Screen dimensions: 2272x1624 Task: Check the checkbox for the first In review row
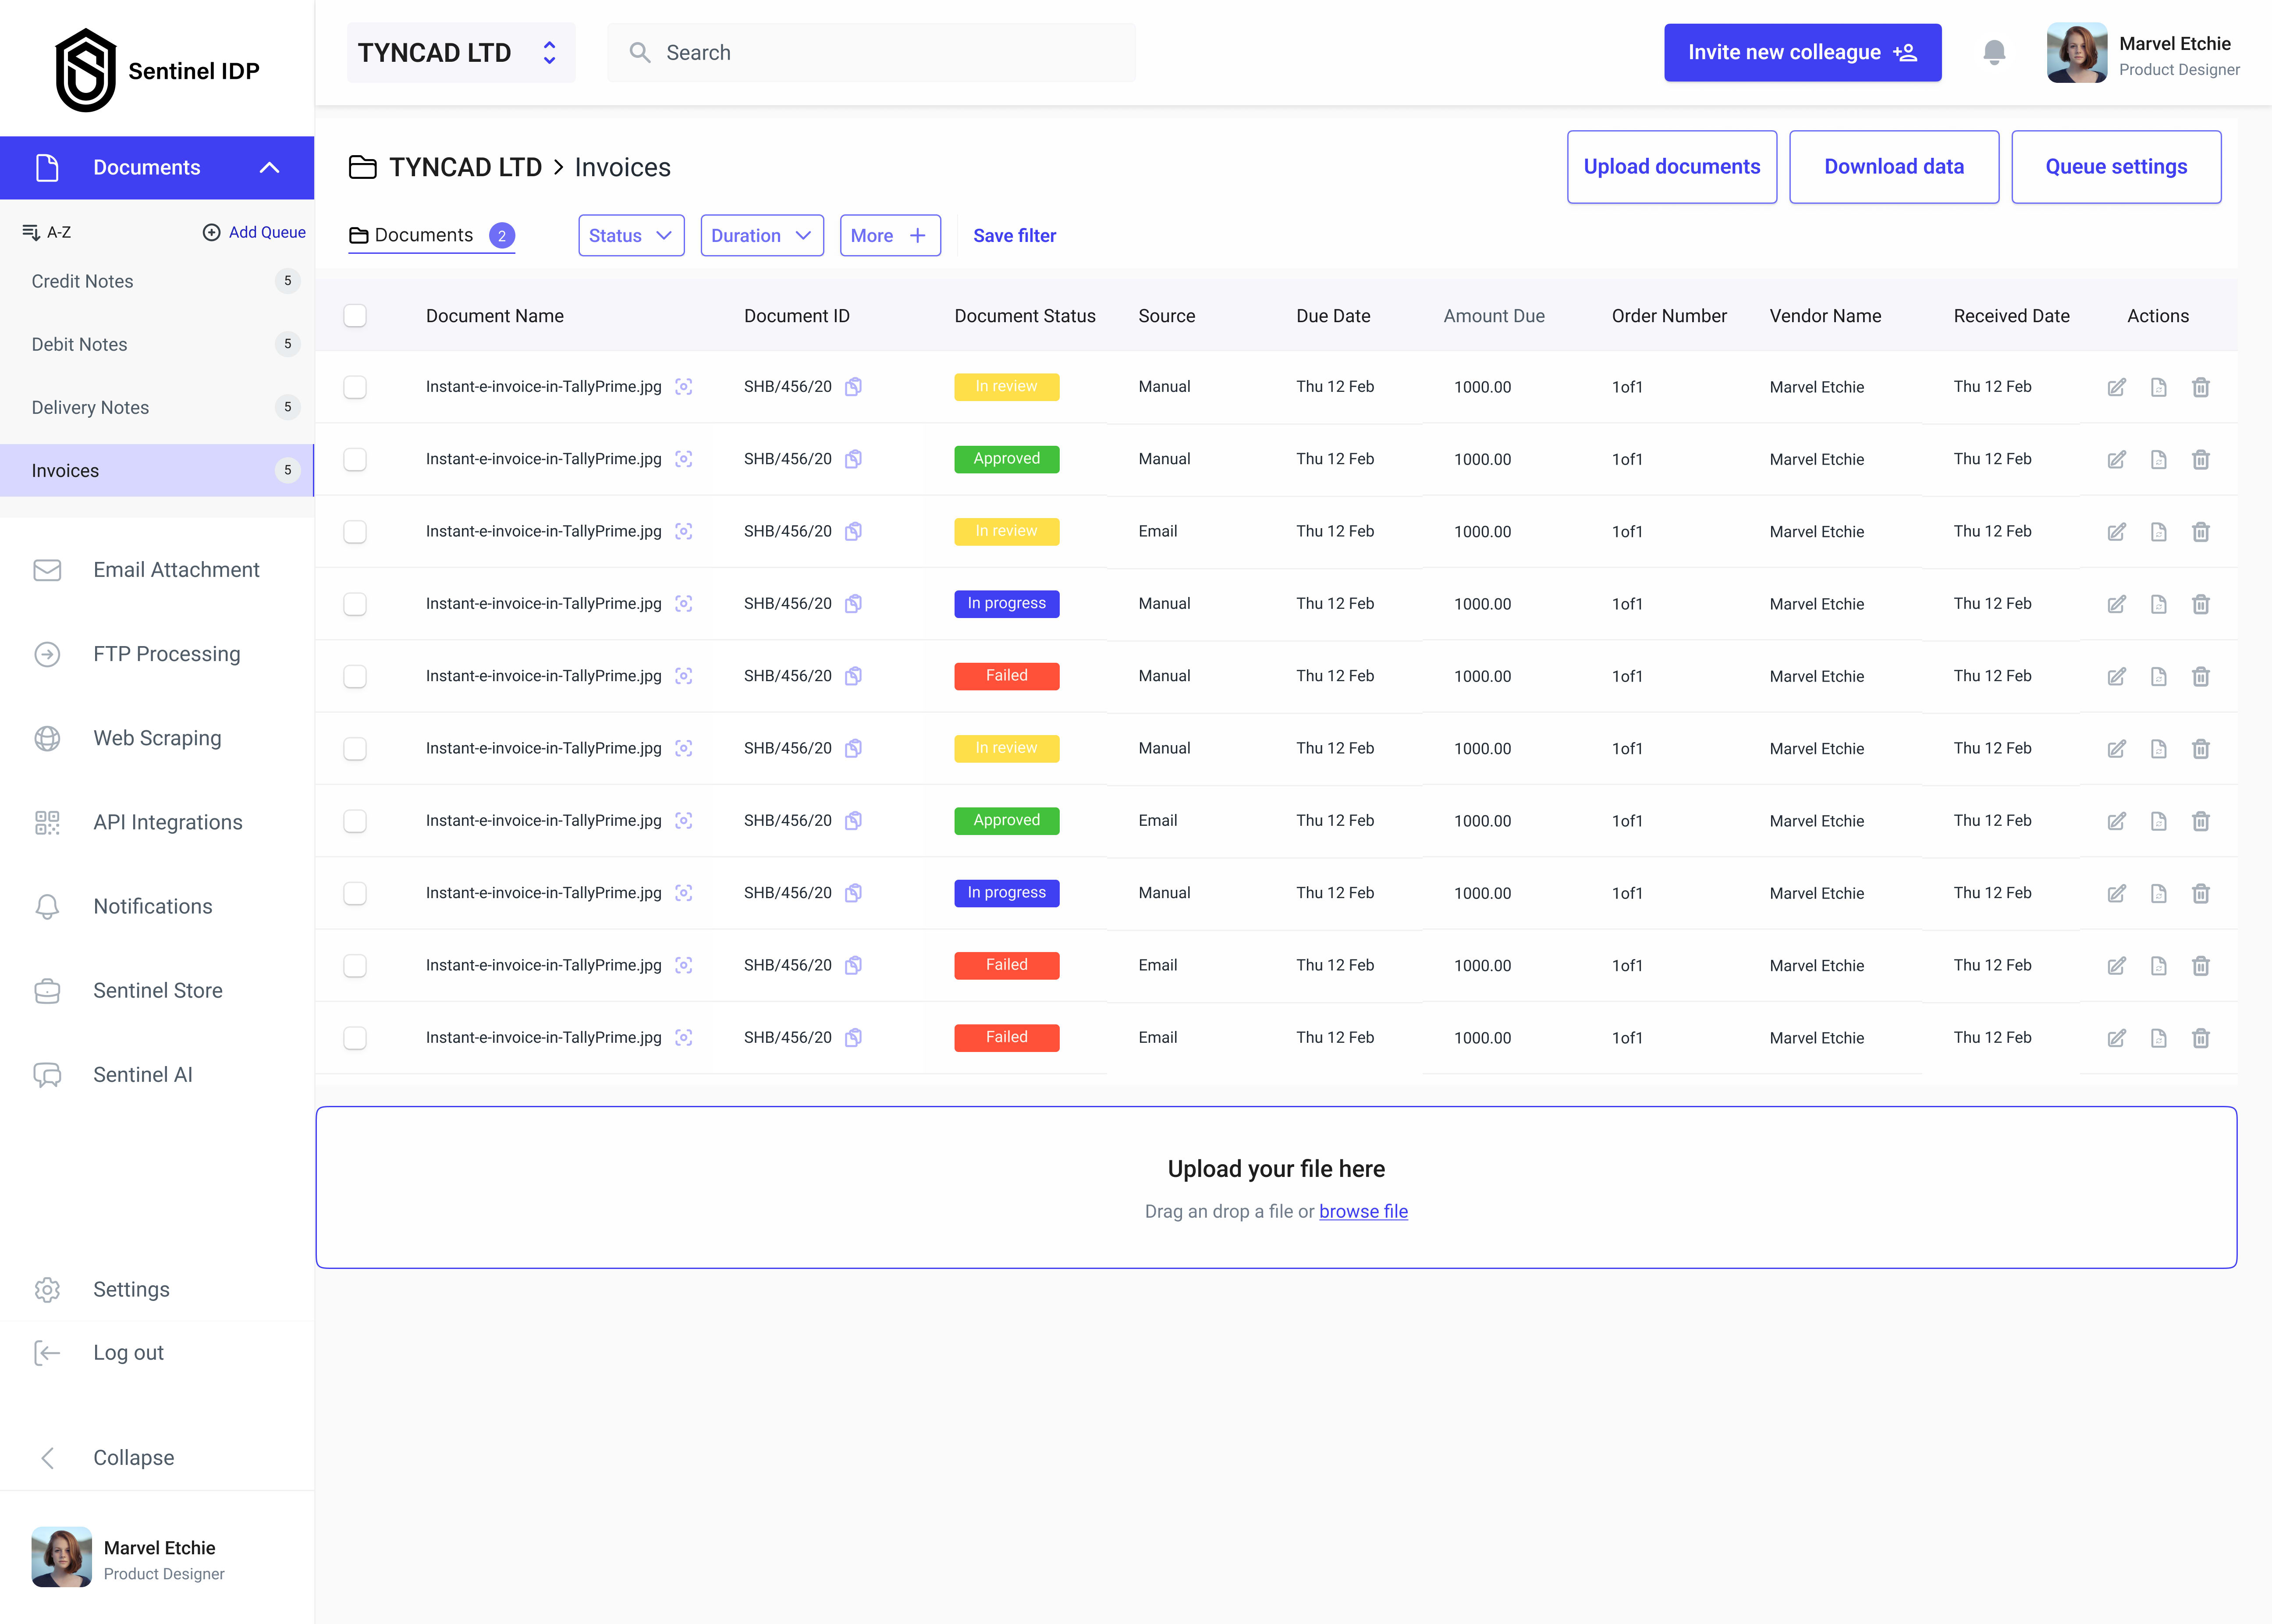pos(355,387)
